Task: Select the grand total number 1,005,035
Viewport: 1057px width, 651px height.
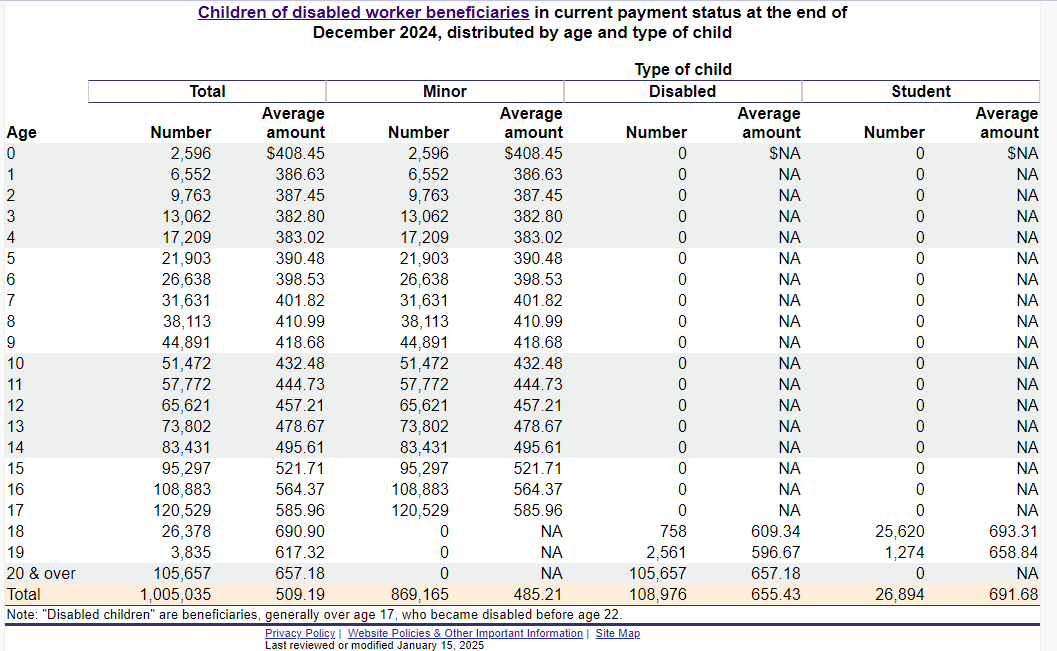Action: click(175, 594)
